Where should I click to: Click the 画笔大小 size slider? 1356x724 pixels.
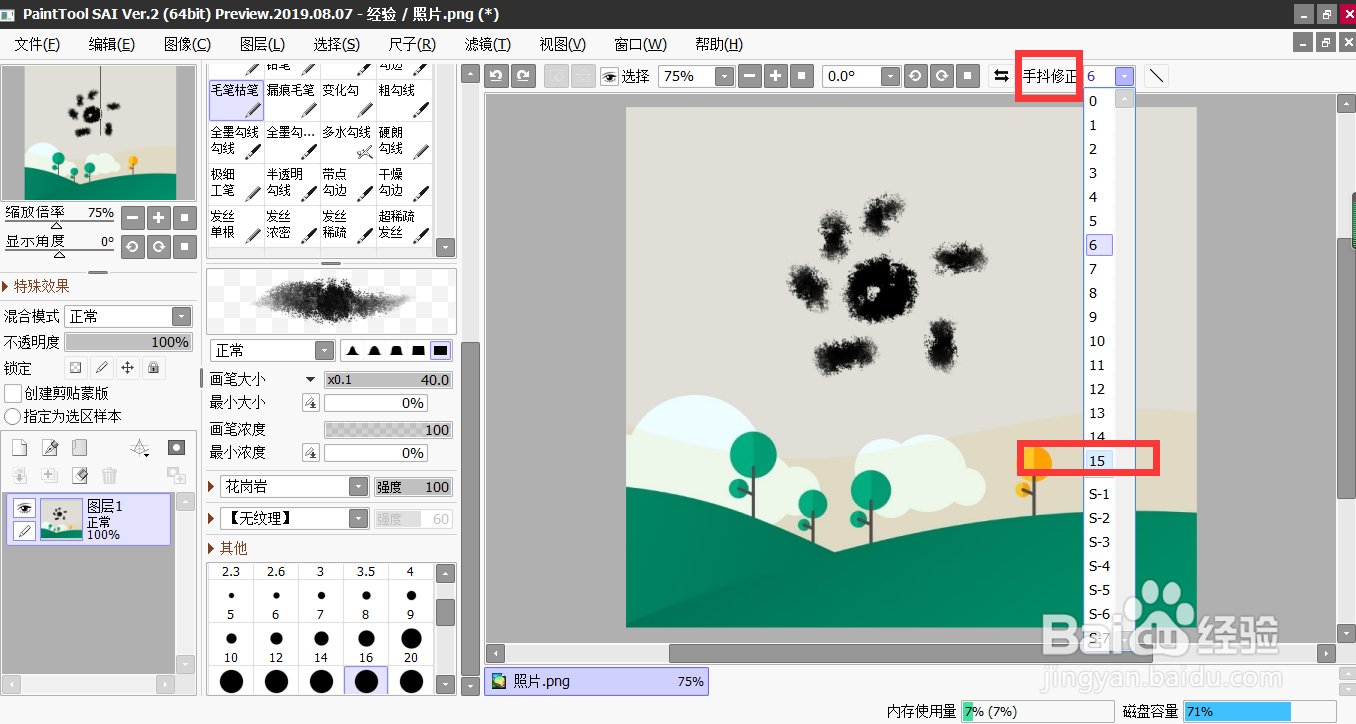click(x=388, y=380)
